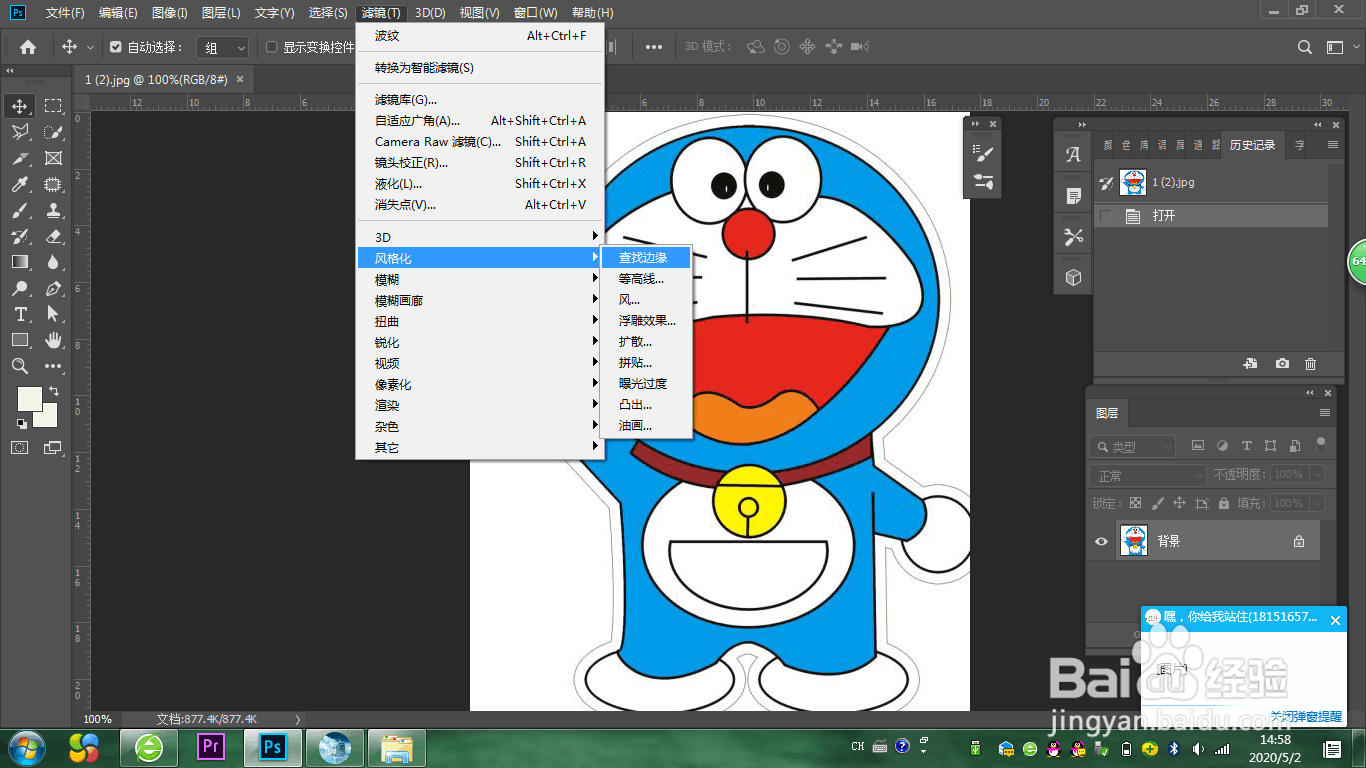
Task: Select the Move tool
Action: pos(20,105)
